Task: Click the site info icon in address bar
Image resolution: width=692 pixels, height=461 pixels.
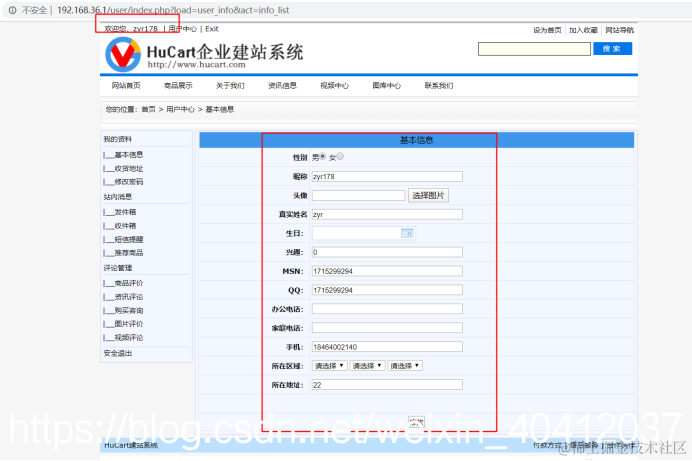Action: [x=12, y=10]
